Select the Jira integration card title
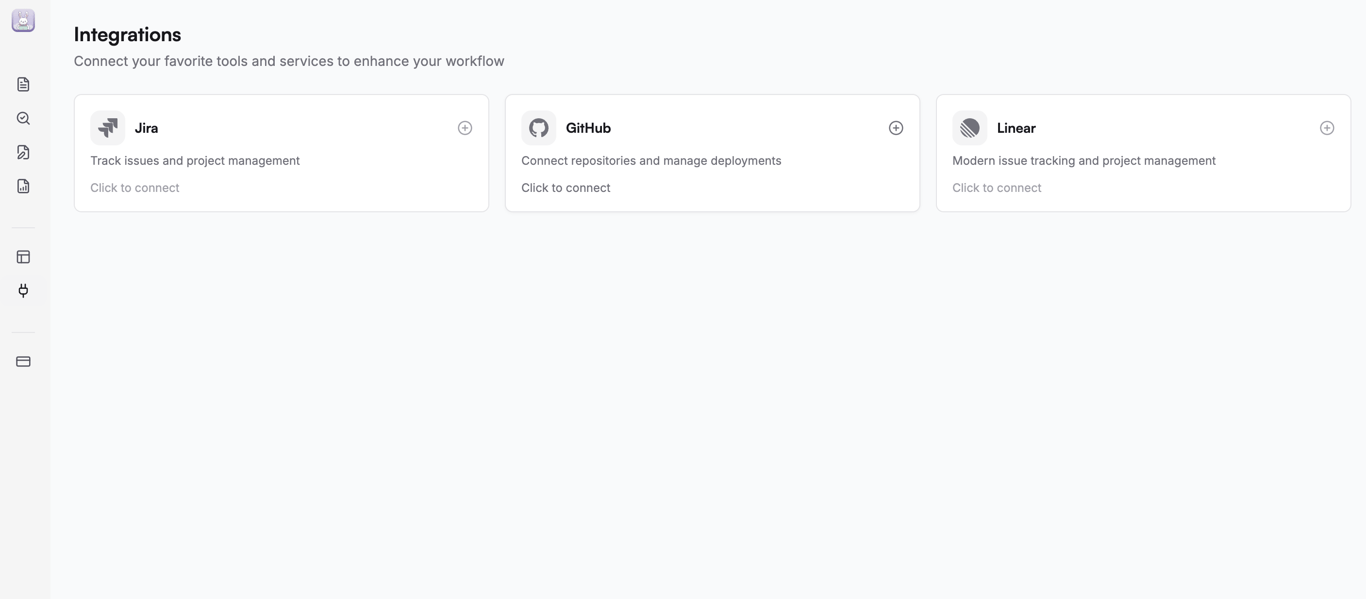This screenshot has height=599, width=1366. (147, 128)
